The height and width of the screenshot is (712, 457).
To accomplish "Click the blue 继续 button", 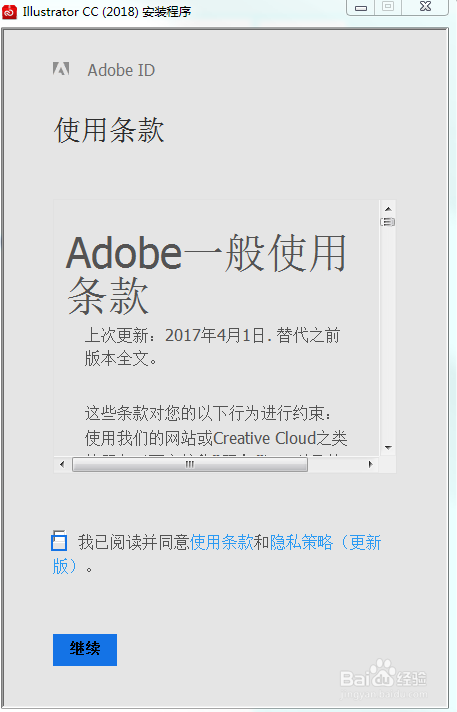I will (x=85, y=650).
